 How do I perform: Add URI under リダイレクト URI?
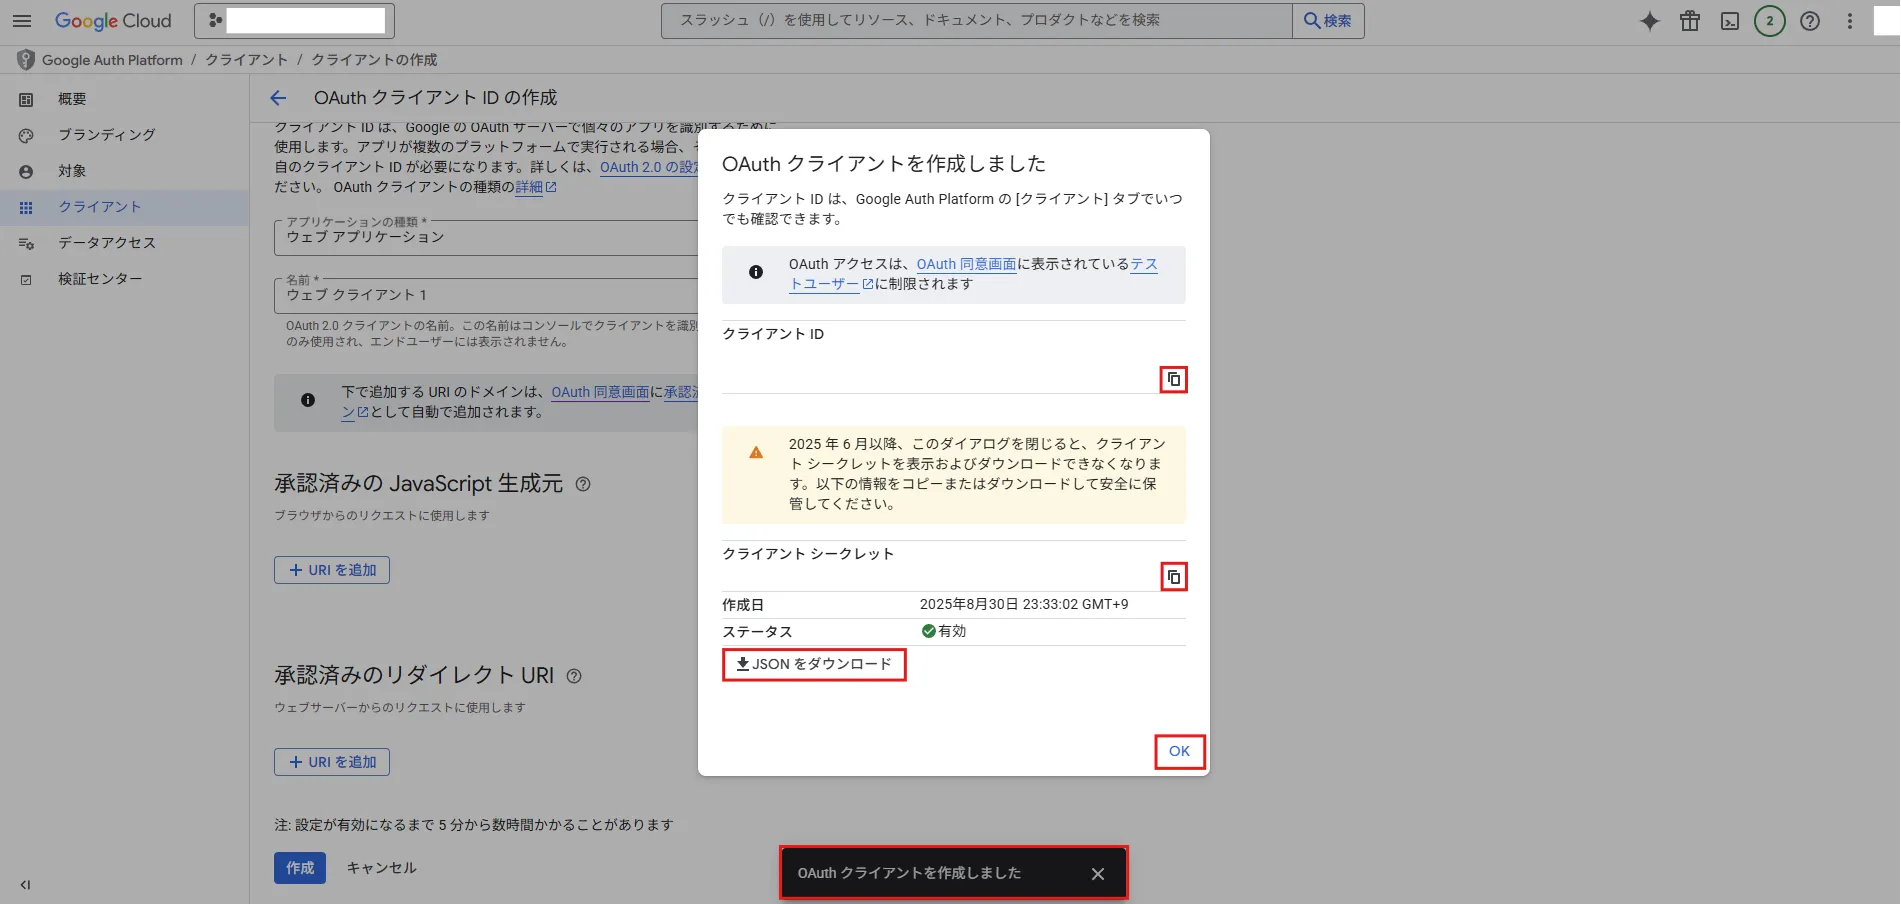(x=332, y=762)
